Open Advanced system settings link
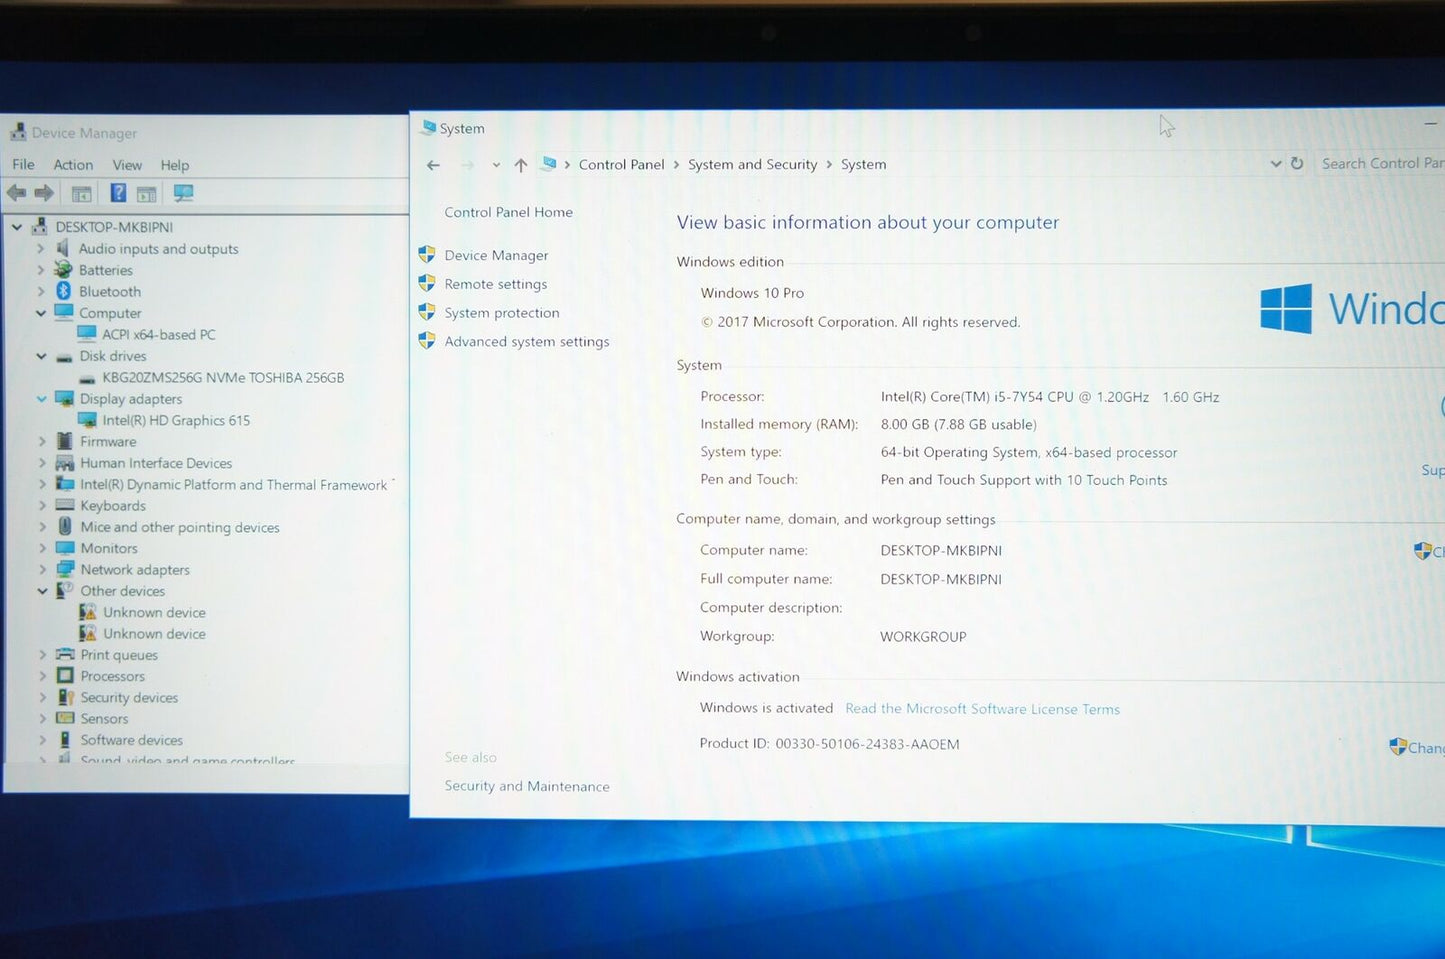Screen dimensions: 1445x959 [526, 342]
